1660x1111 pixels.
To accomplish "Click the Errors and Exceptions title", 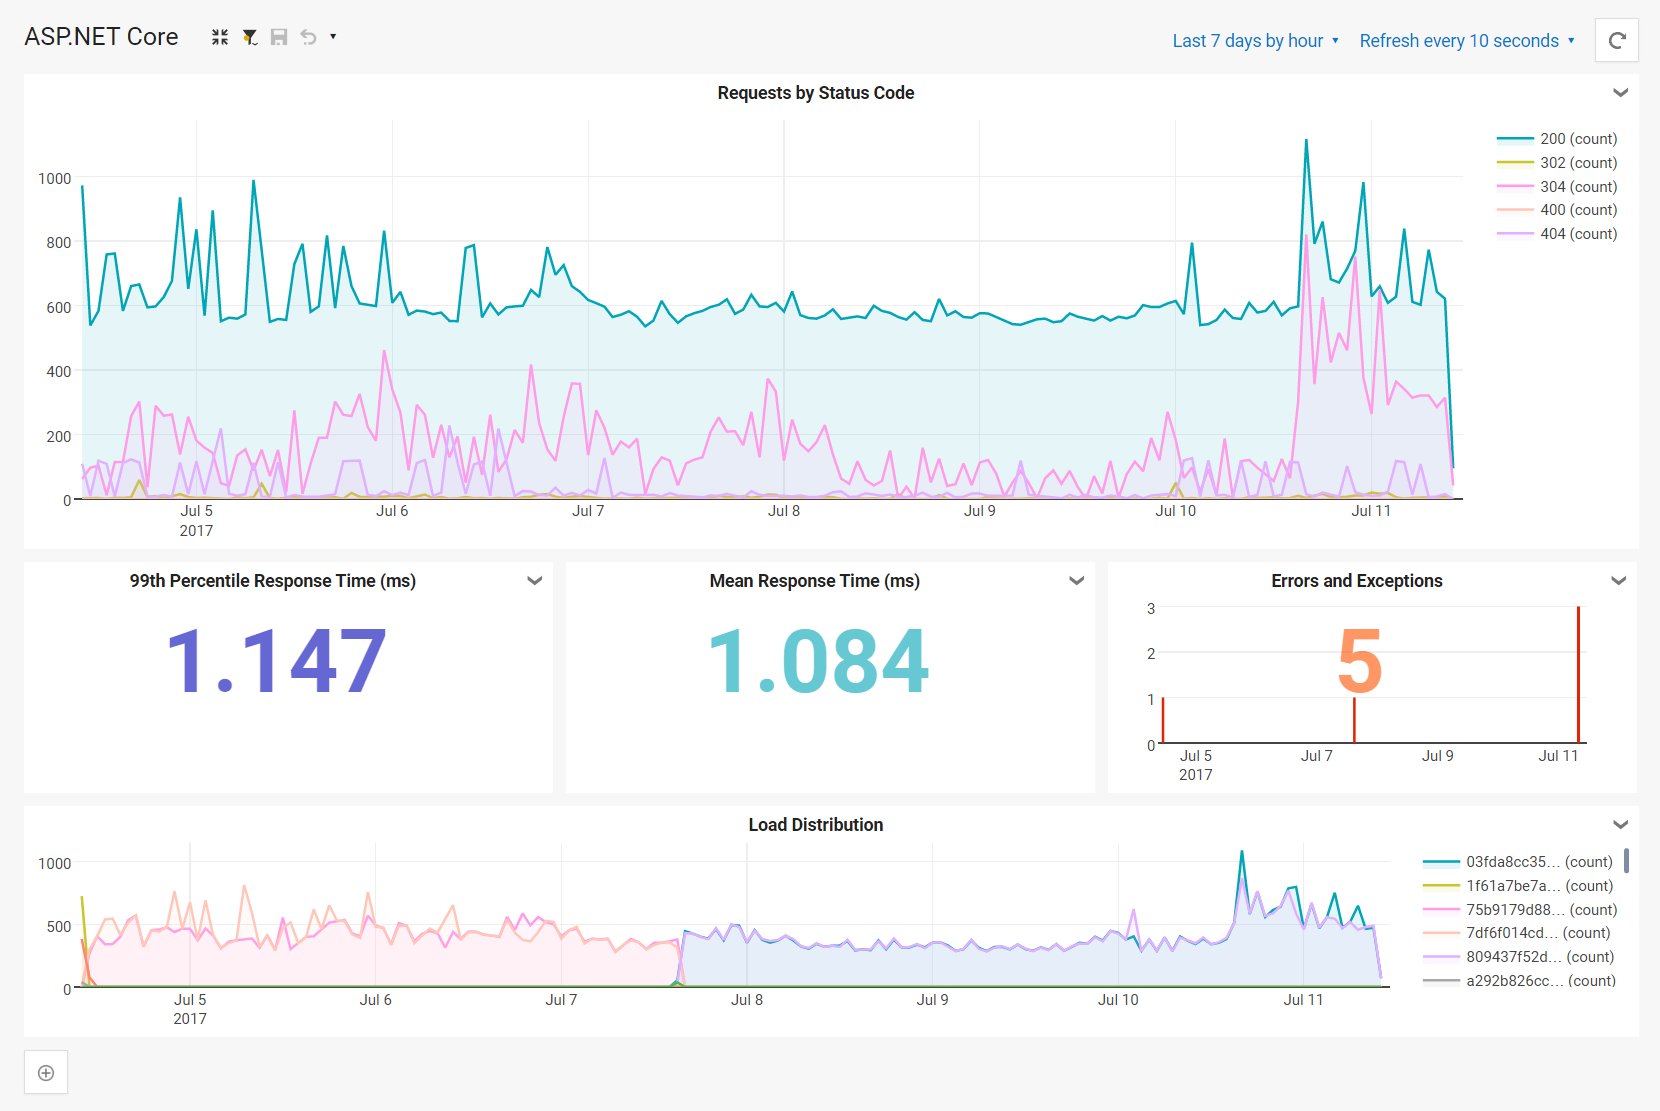I will tap(1357, 581).
